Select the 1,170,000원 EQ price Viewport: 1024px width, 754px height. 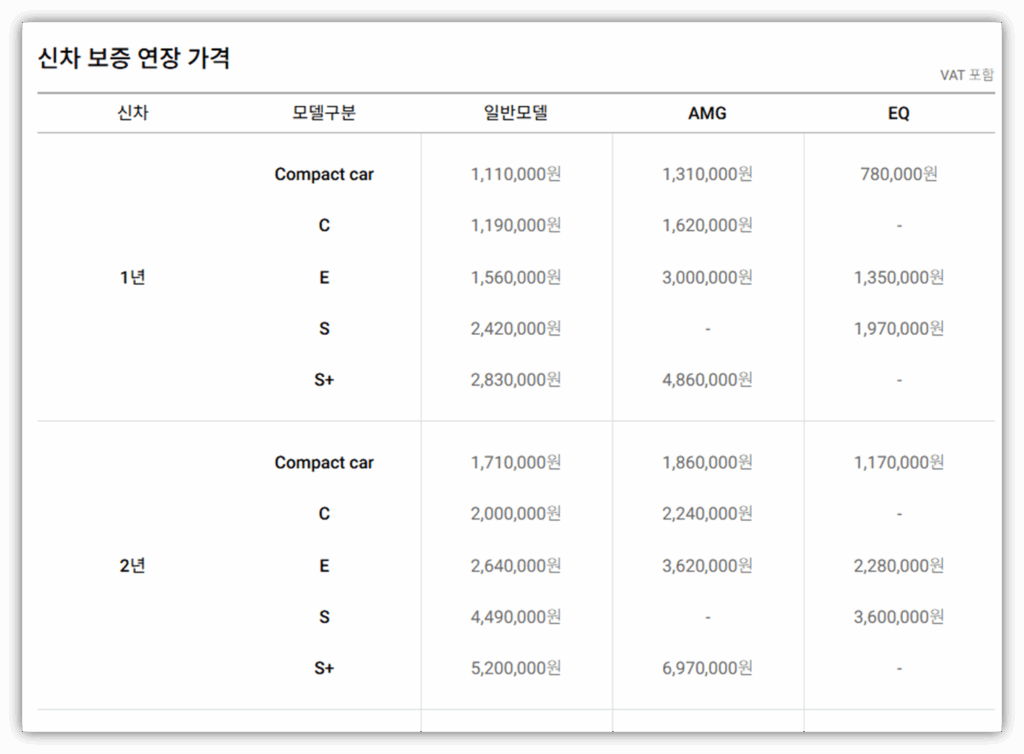tap(898, 462)
